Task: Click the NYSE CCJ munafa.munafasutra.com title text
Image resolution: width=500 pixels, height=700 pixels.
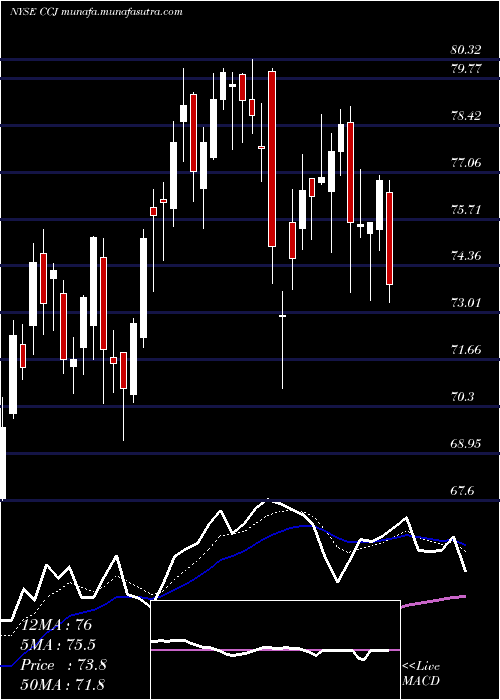Action: tap(96, 12)
